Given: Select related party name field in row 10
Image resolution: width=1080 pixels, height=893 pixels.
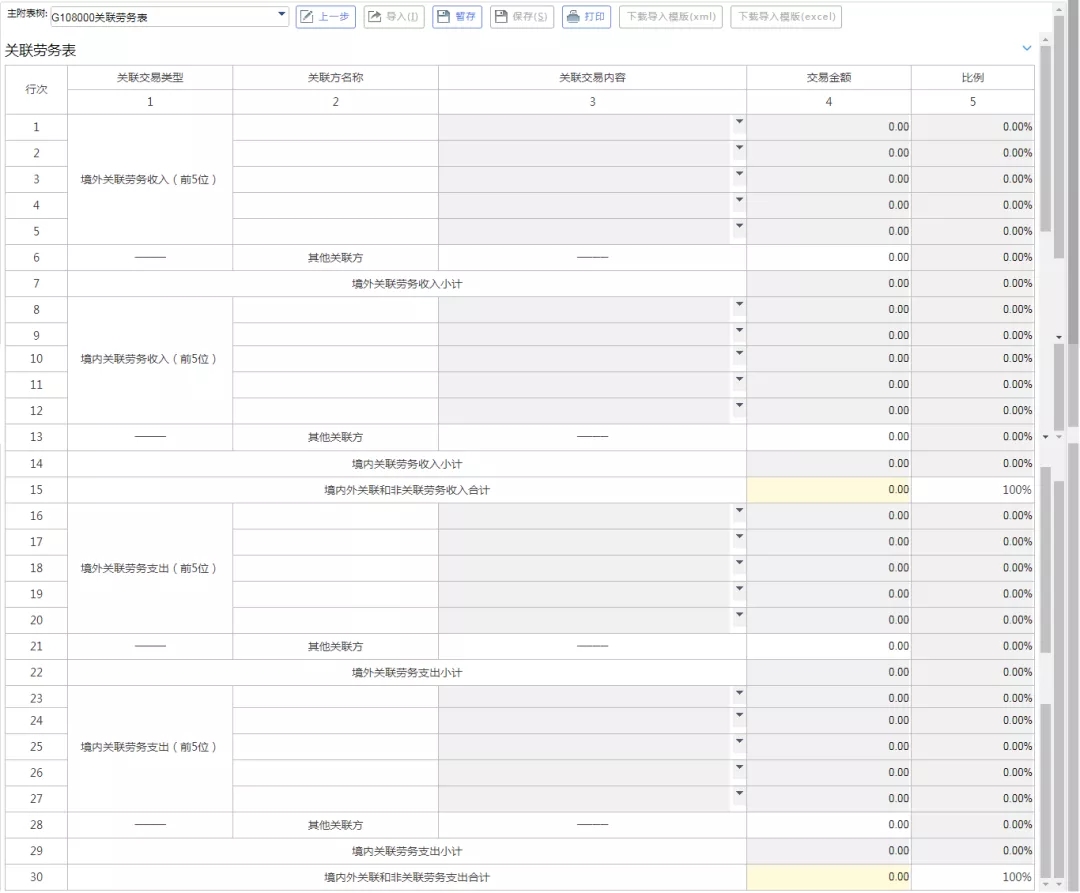Looking at the screenshot, I should click(335, 359).
